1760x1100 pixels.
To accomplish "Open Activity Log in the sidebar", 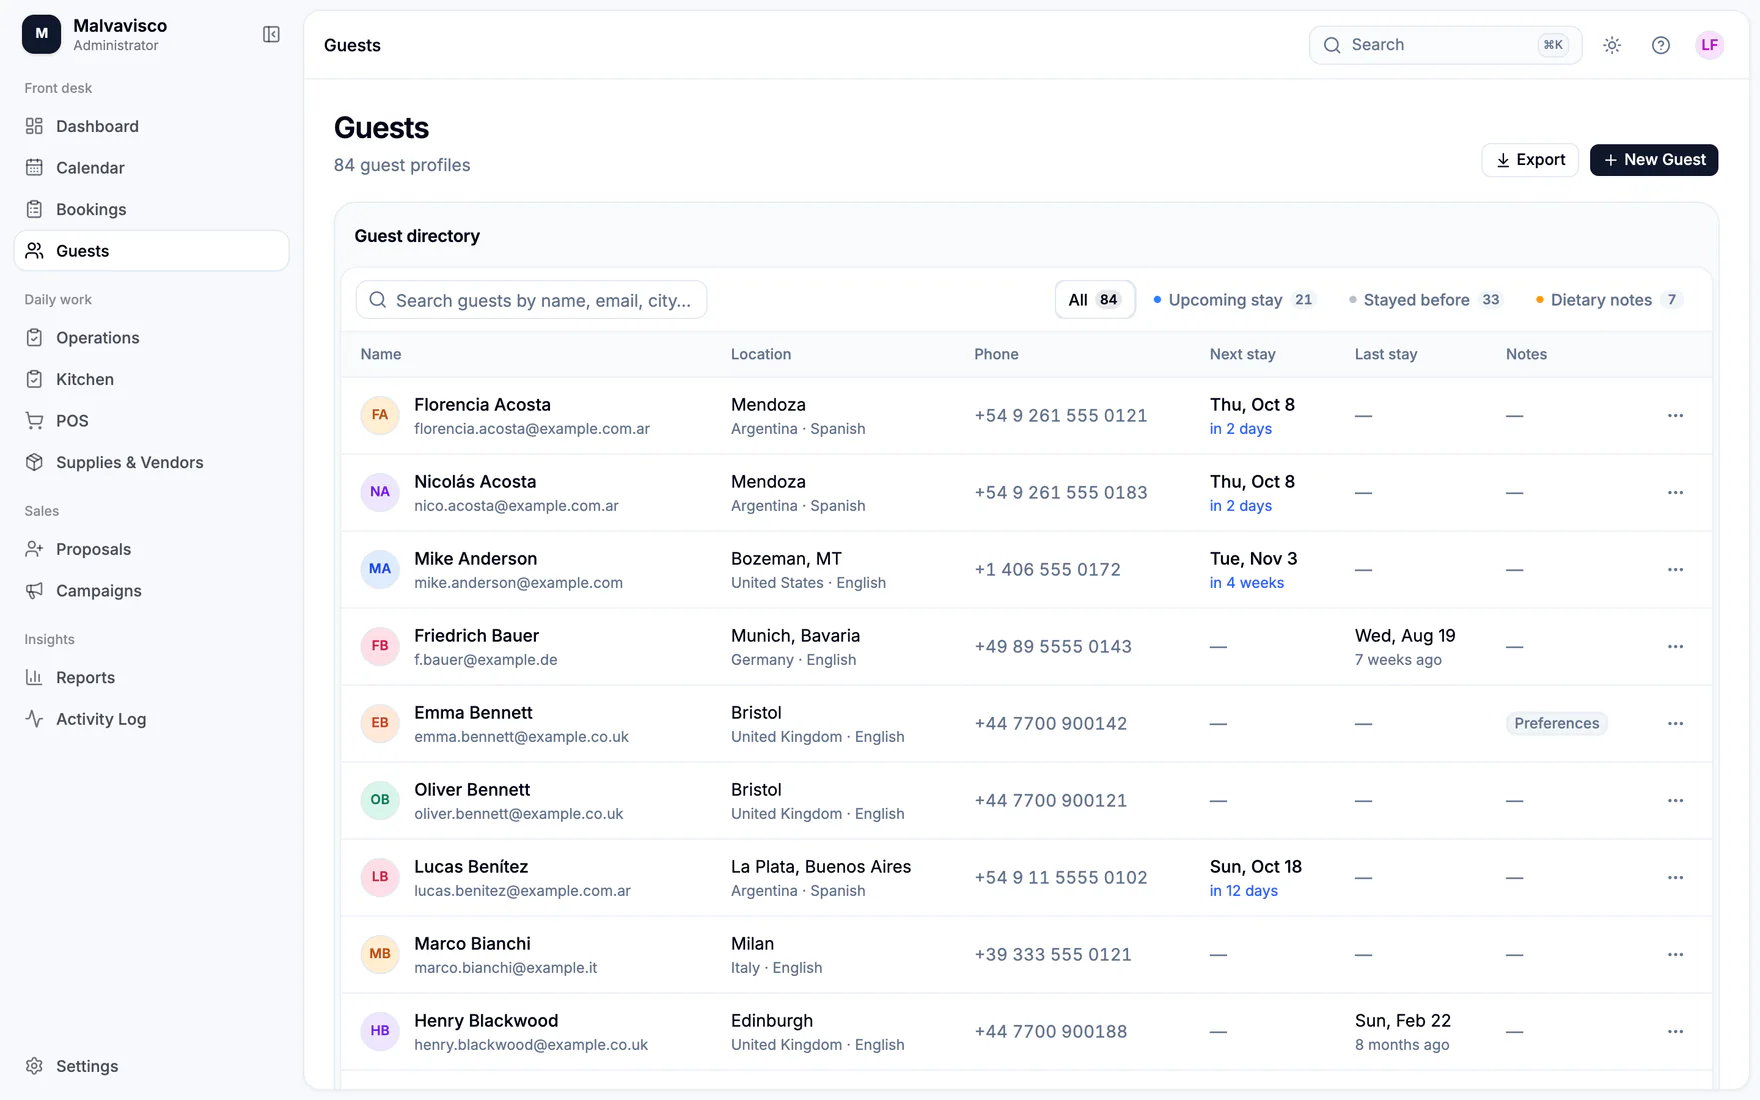I will click(x=151, y=719).
